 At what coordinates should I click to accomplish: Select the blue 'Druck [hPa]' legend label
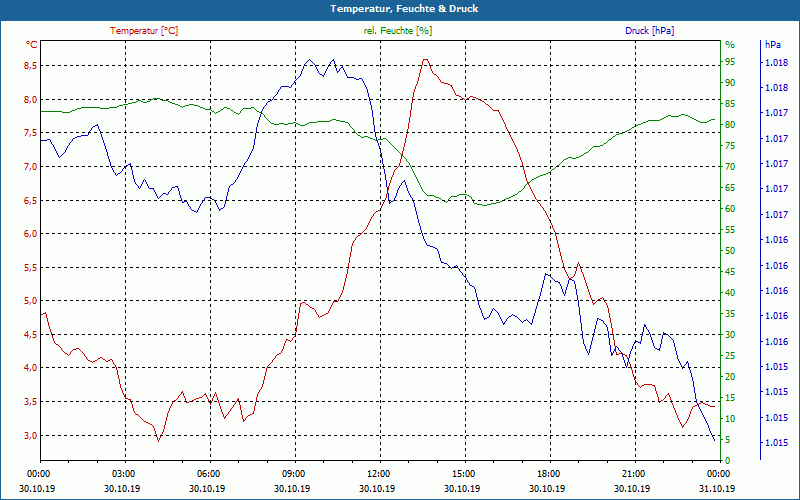click(x=649, y=31)
